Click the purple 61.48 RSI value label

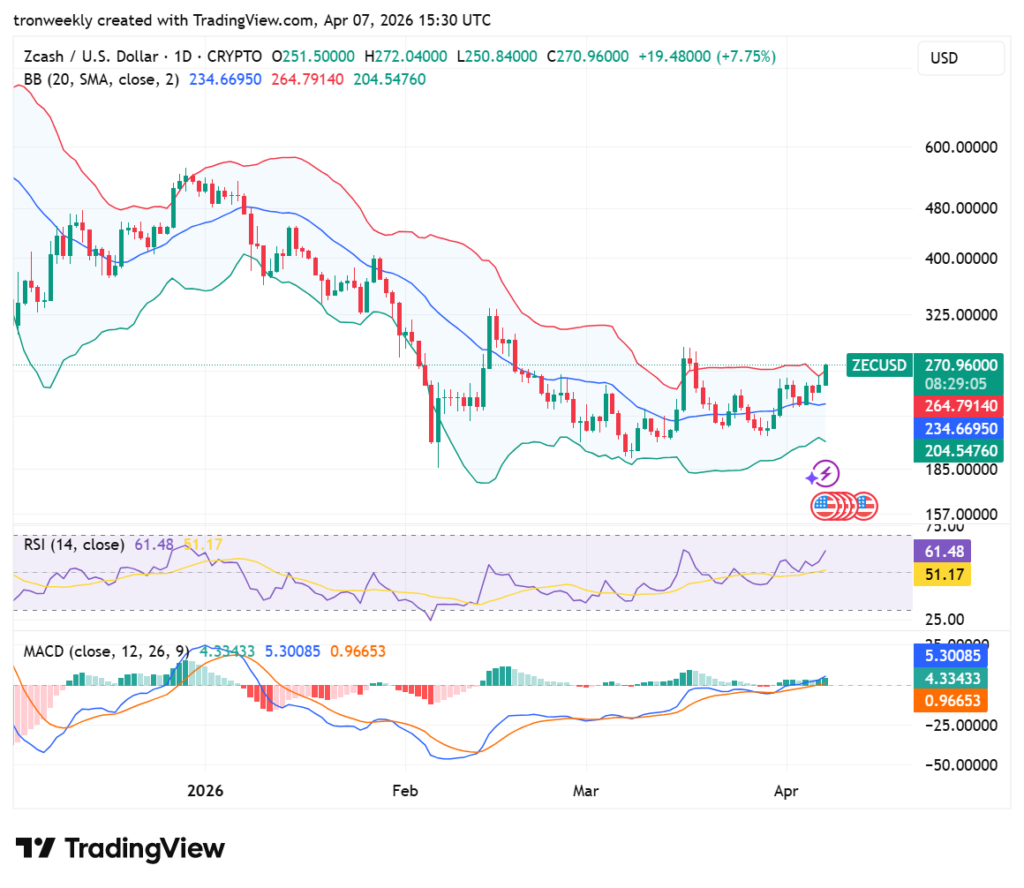pyautogui.click(x=941, y=551)
